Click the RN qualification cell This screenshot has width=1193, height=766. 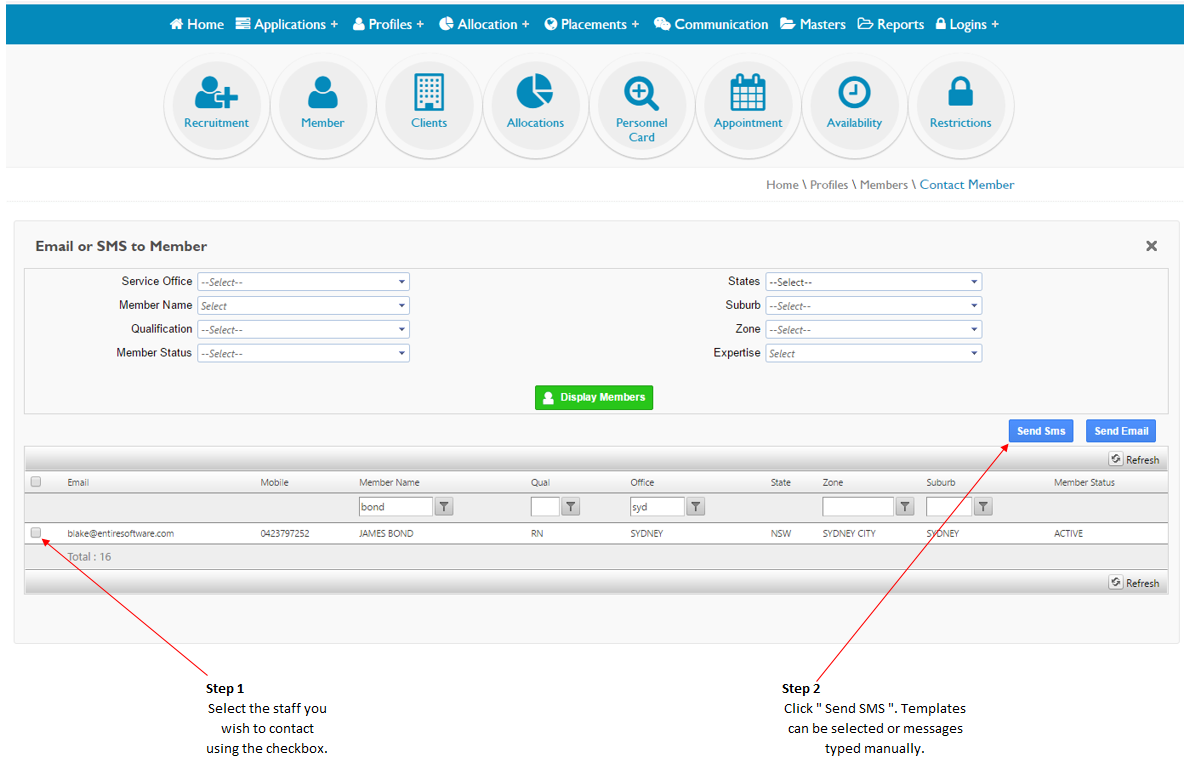pyautogui.click(x=537, y=533)
